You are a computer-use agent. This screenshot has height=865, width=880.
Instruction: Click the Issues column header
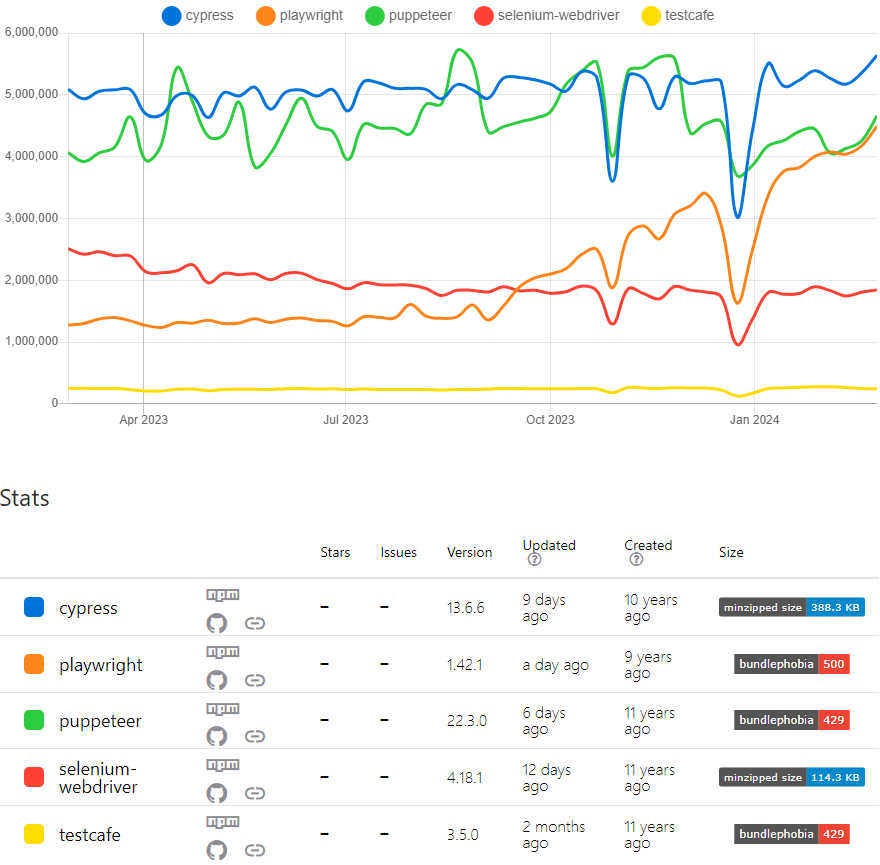(398, 552)
